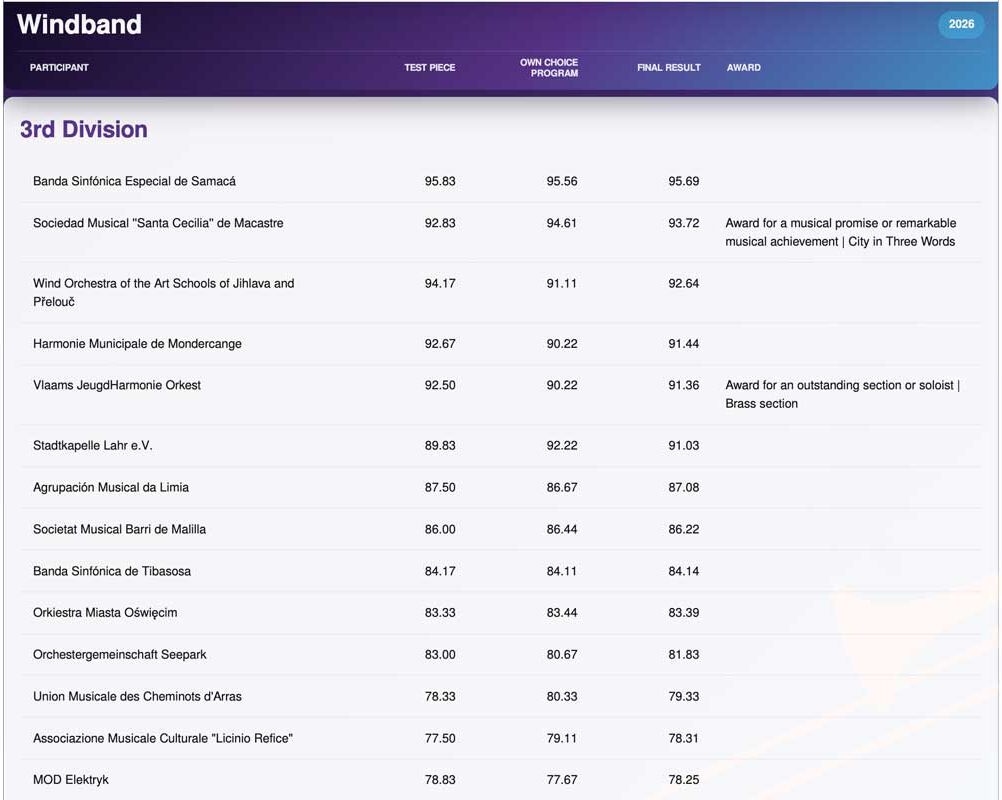The width and height of the screenshot is (1002, 800).
Task: Click the 3rd Division heading
Action: pos(84,129)
